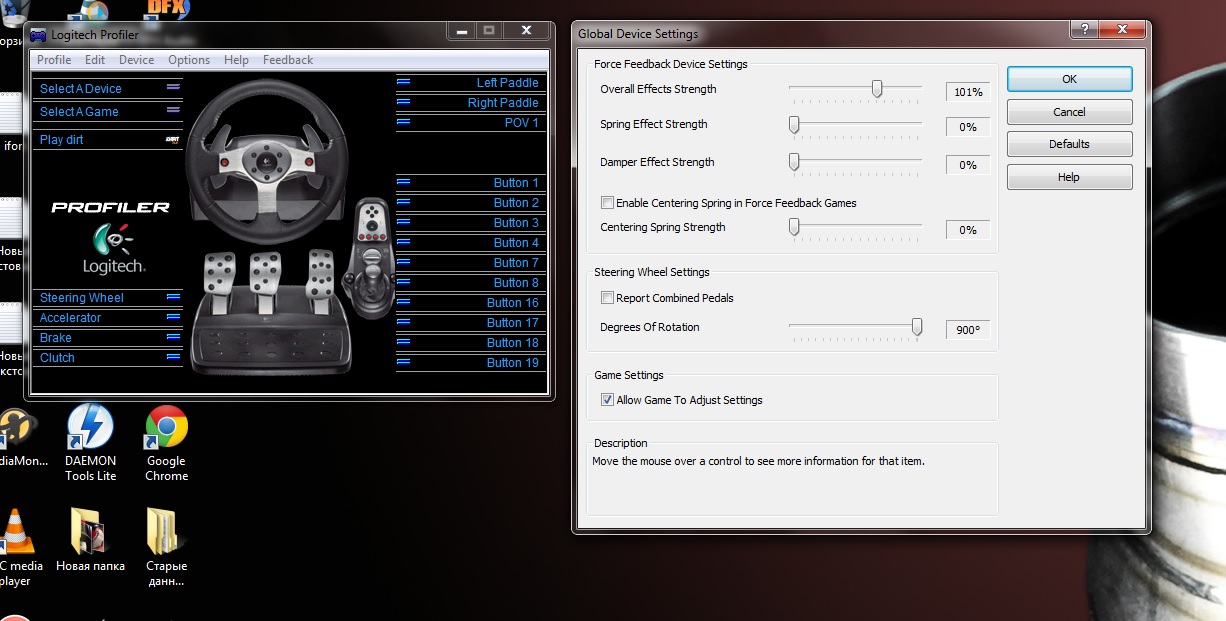The width and height of the screenshot is (1226, 621).
Task: Click the Logitech Profiler title bar icon
Action: [39, 34]
